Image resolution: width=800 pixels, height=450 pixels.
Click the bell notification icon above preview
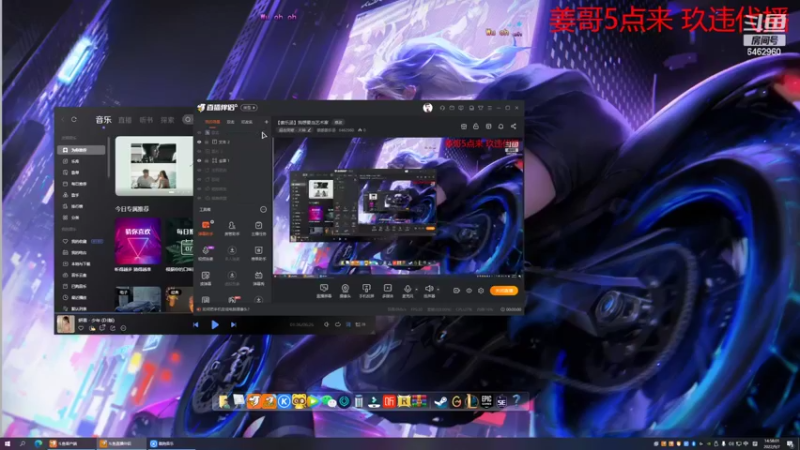pos(501,127)
